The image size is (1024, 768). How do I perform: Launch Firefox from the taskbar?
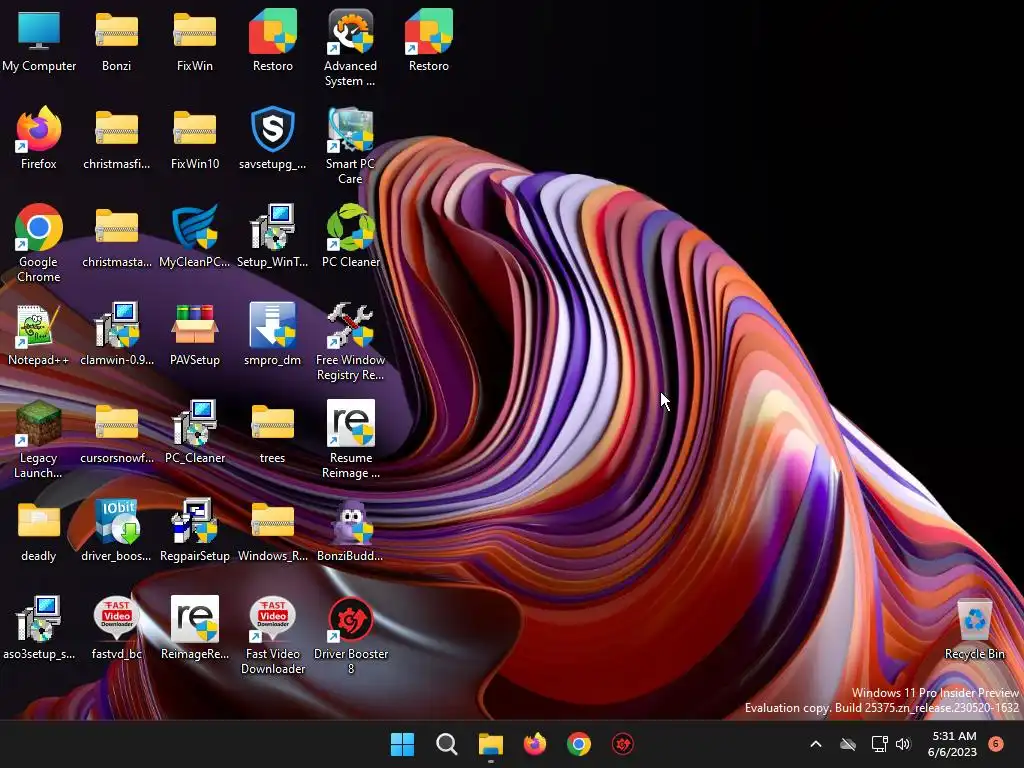tap(535, 744)
